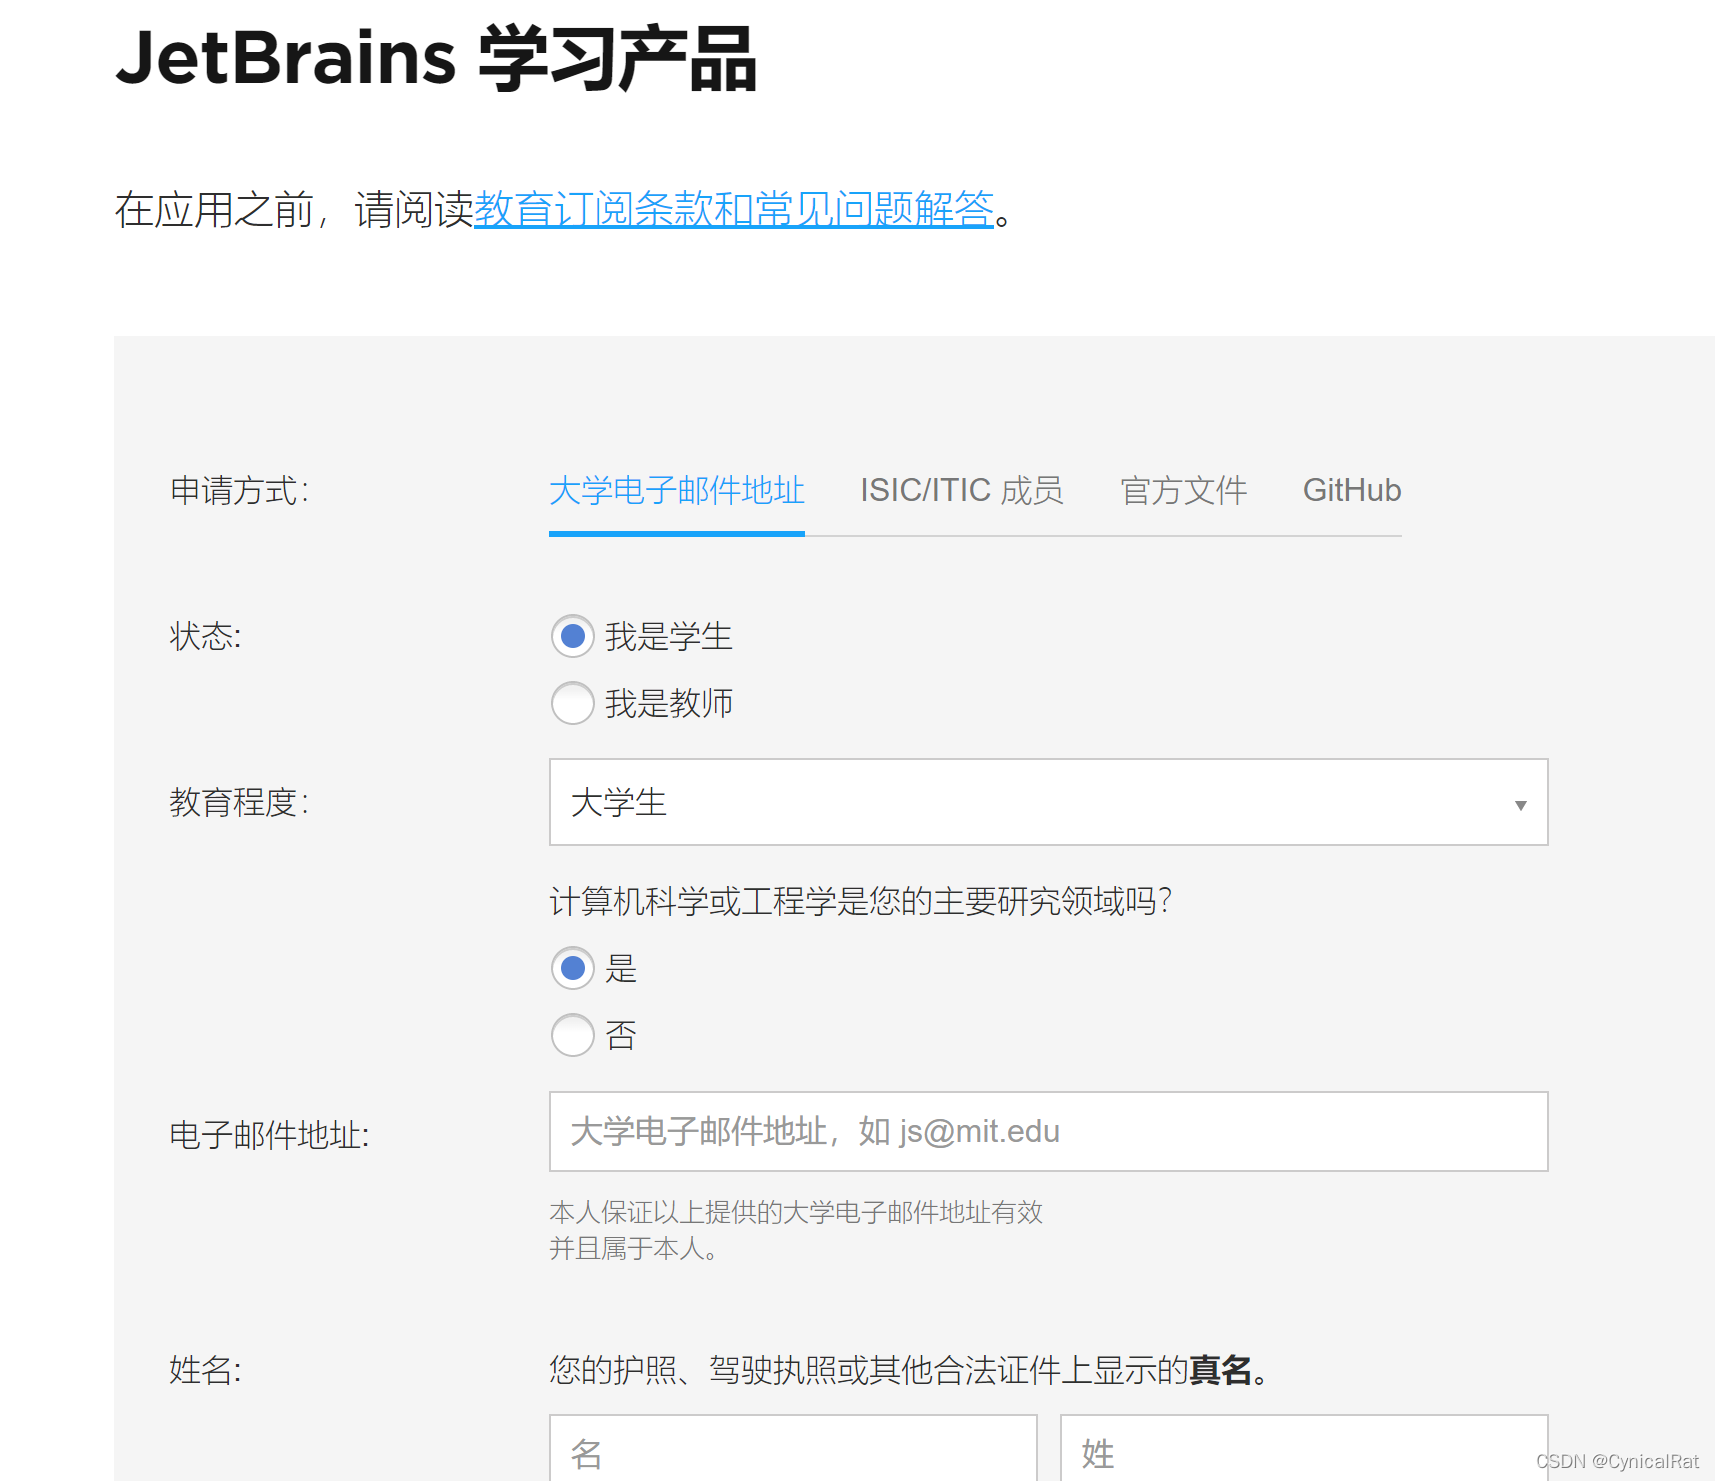Select the 我是教师 radio button

pos(573,703)
